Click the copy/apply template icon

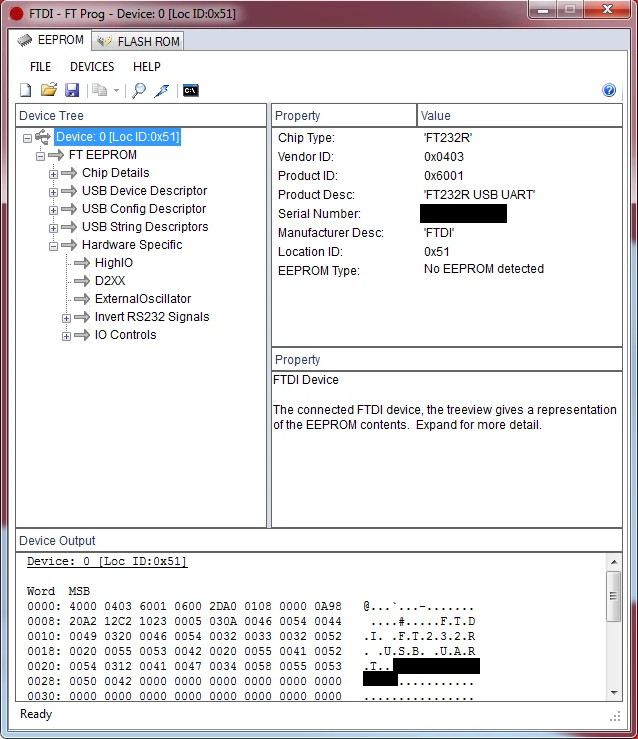[x=99, y=90]
